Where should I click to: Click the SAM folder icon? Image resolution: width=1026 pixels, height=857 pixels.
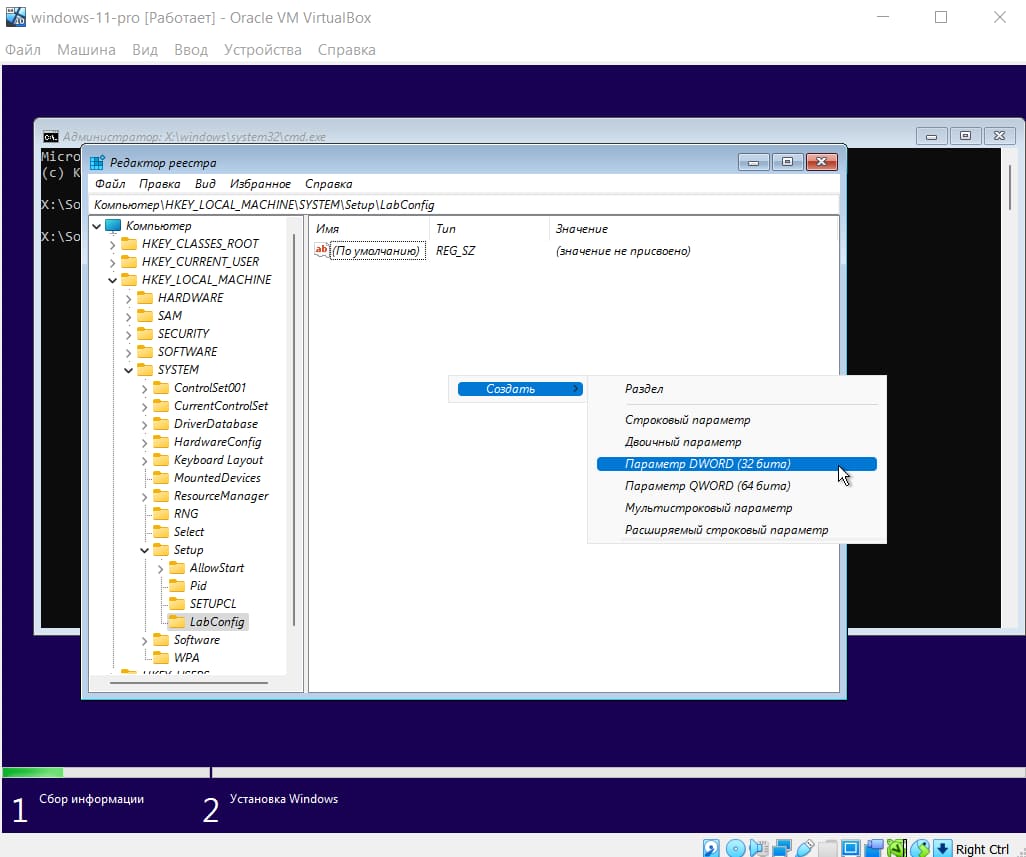click(x=145, y=315)
